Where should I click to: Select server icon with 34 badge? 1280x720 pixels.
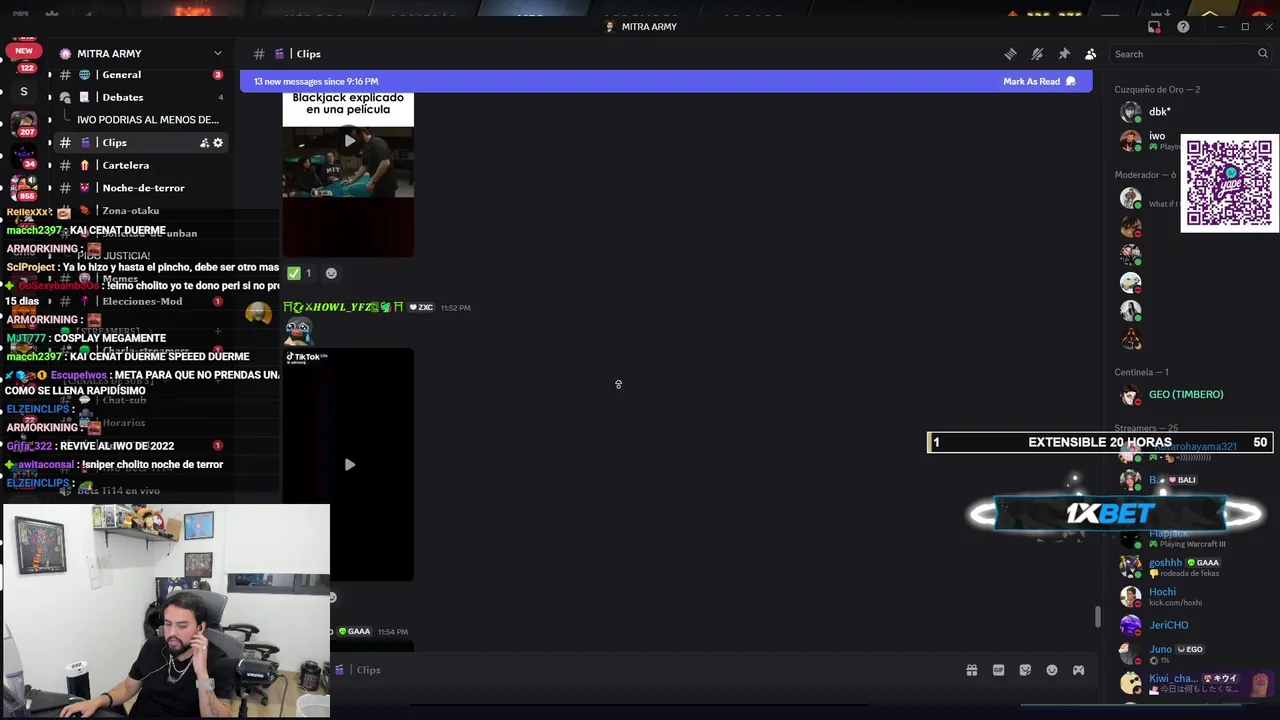click(x=24, y=155)
